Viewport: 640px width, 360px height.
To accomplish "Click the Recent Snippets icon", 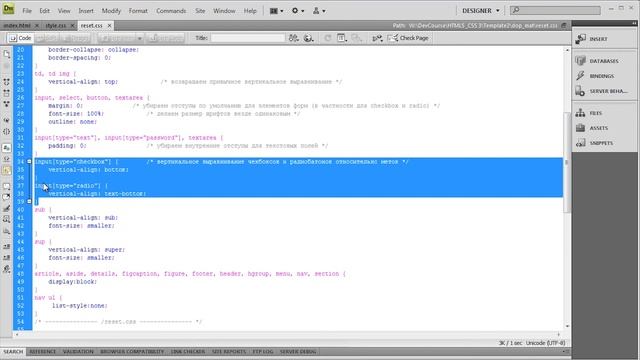I will coord(7,220).
